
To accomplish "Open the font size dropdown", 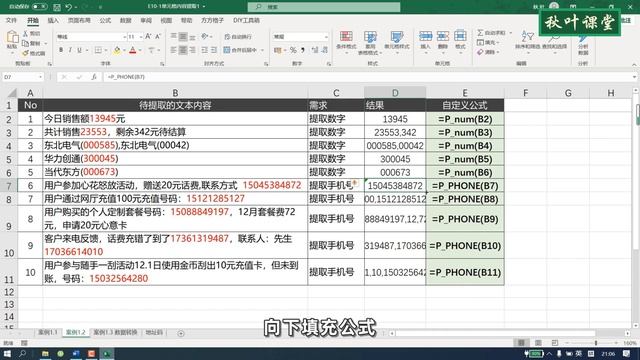I will tap(141, 37).
